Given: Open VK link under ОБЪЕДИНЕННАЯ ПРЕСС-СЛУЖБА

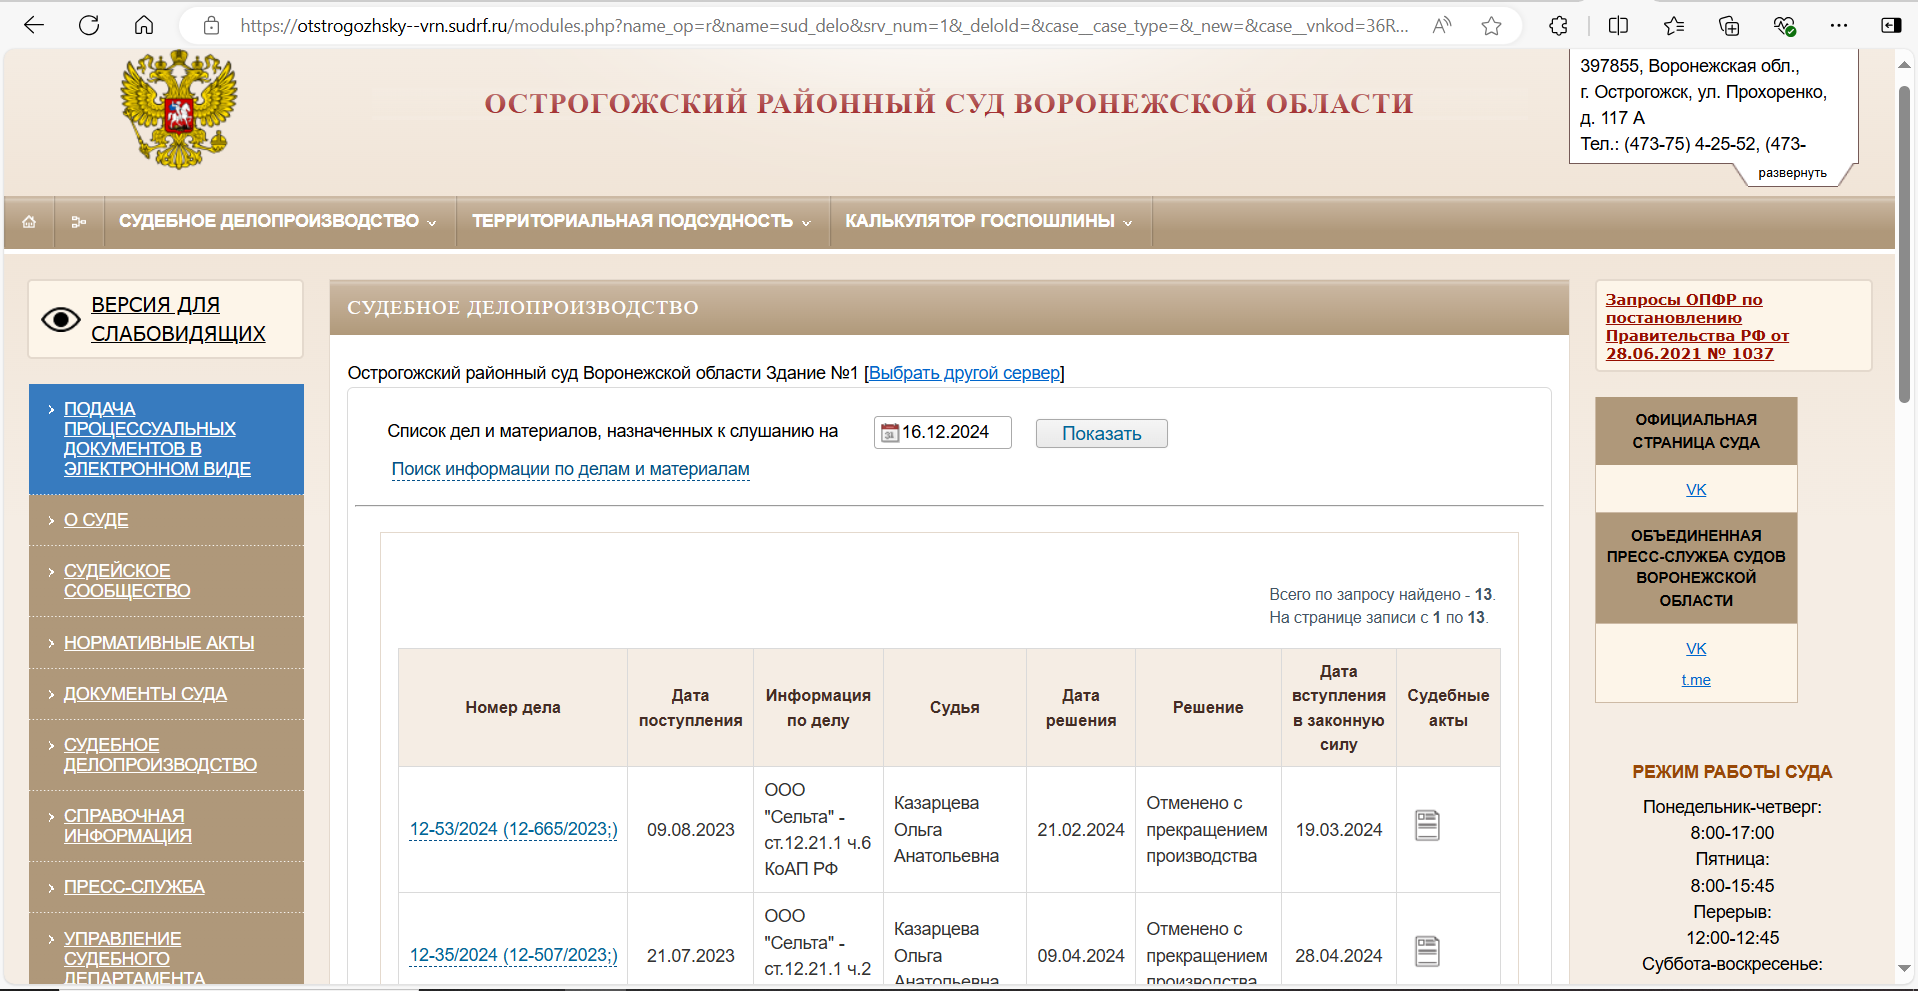Looking at the screenshot, I should click(x=1696, y=648).
